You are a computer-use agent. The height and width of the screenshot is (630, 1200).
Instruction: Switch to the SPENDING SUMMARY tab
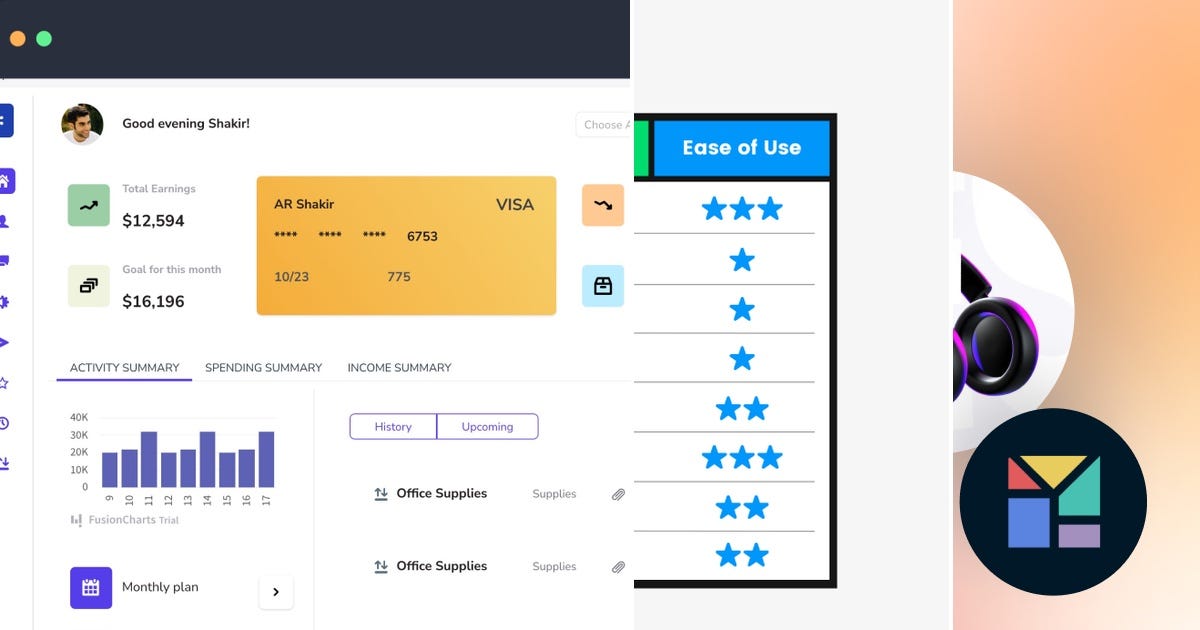[263, 368]
